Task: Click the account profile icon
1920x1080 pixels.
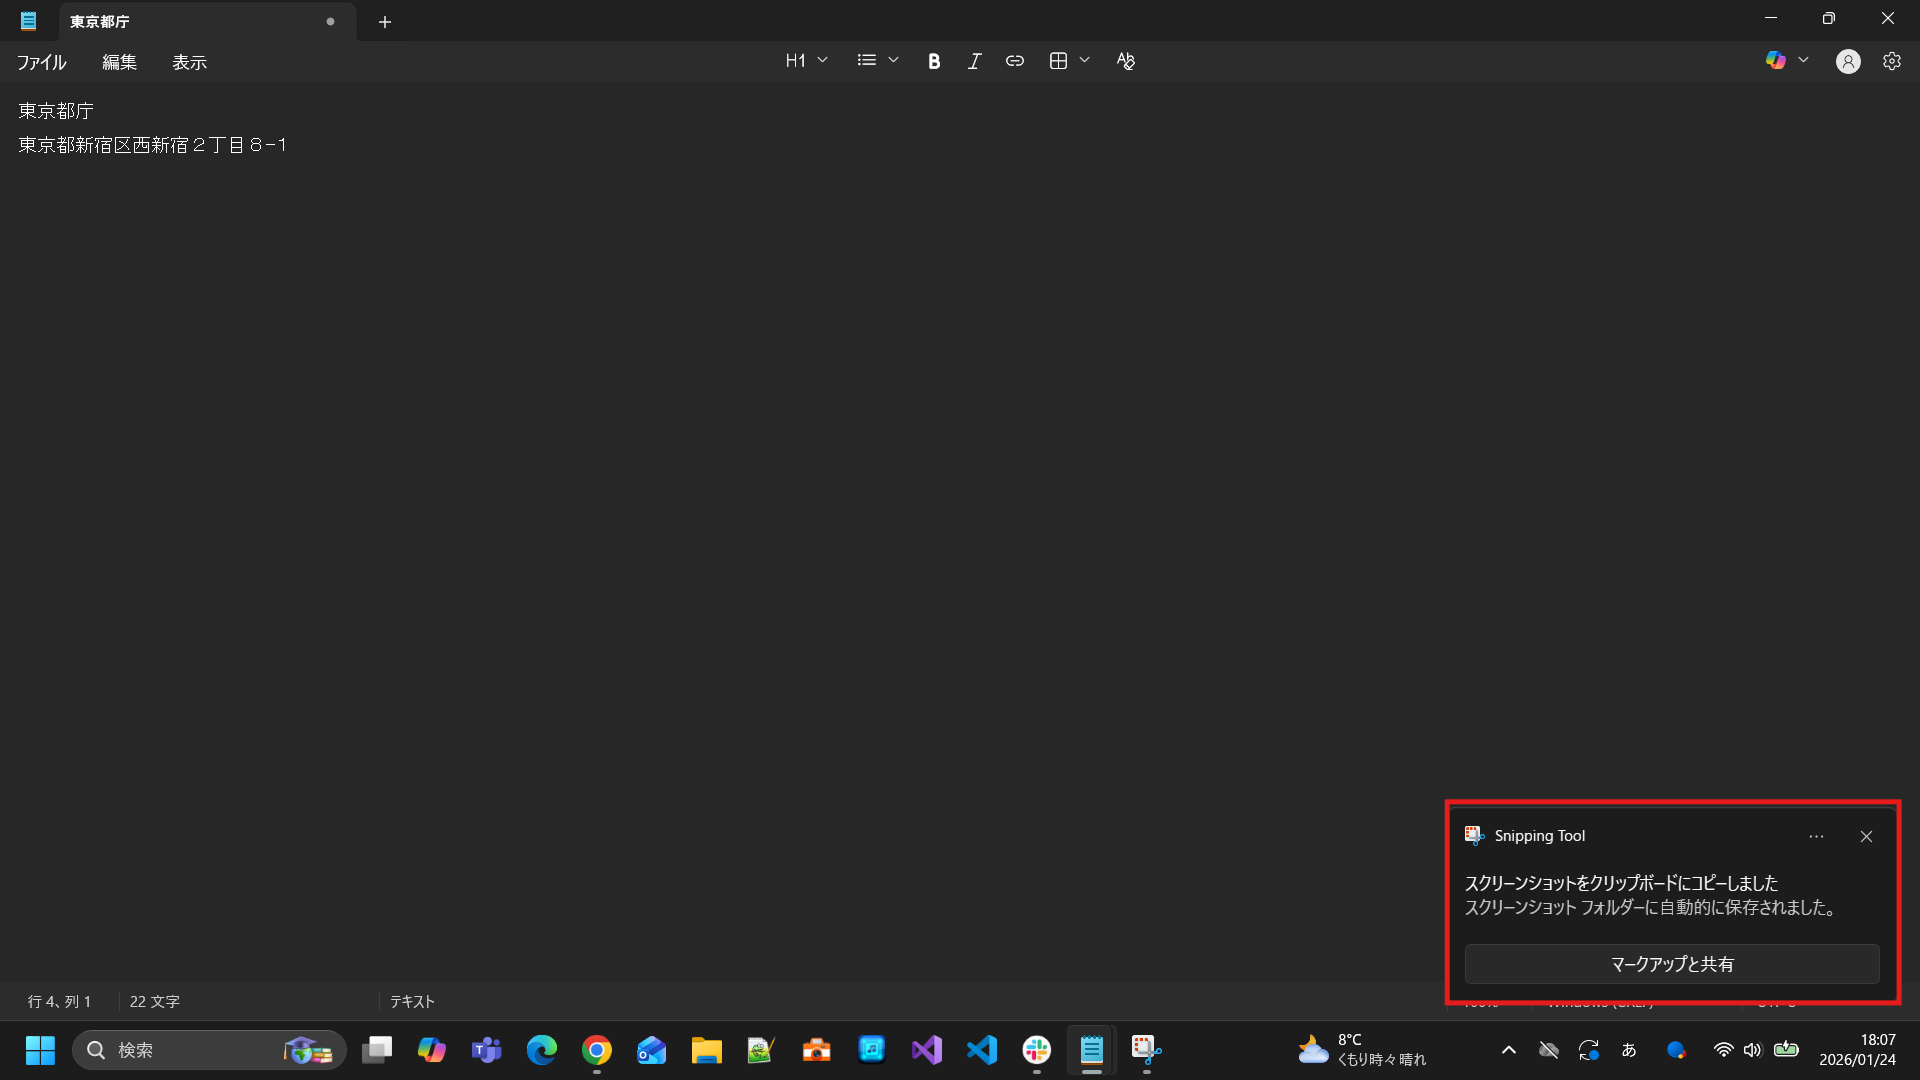Action: click(1847, 61)
